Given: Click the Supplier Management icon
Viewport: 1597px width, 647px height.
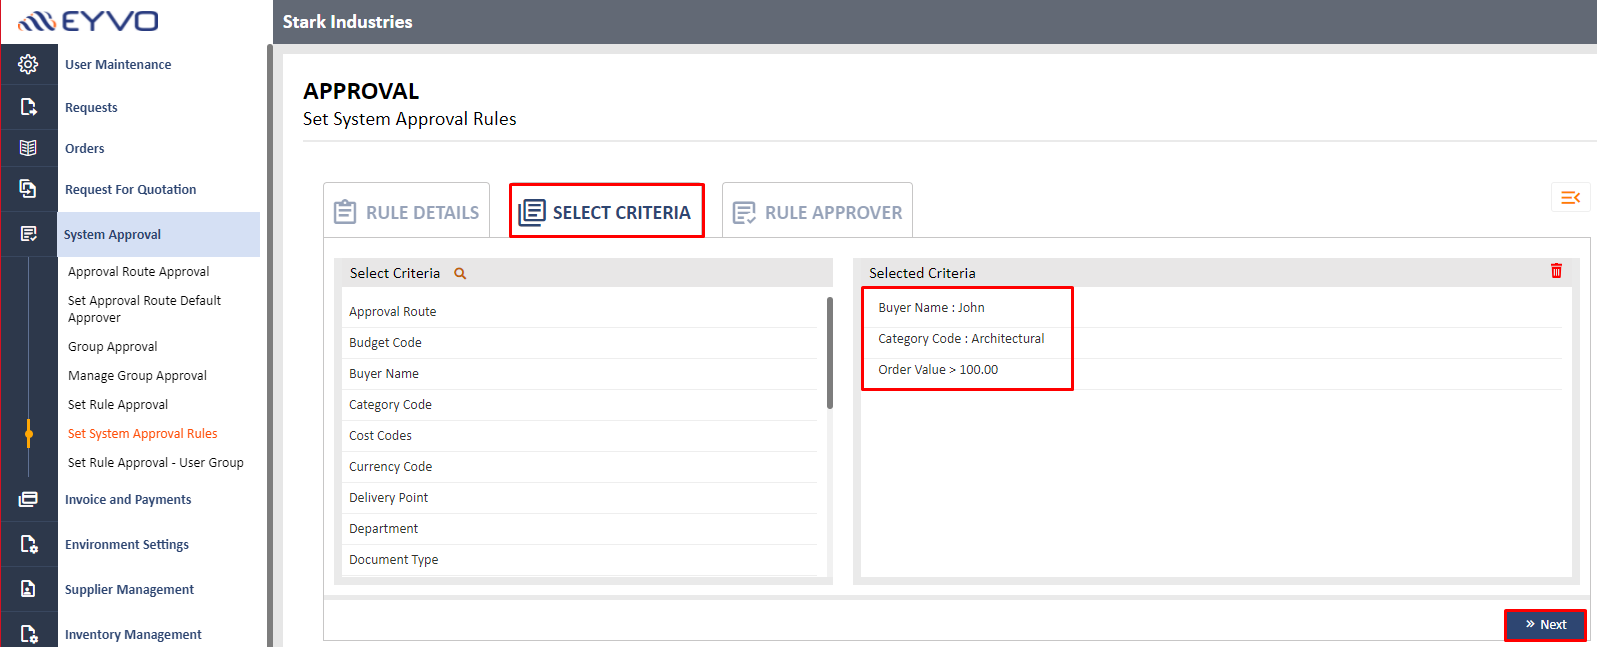Looking at the screenshot, I should click(28, 589).
